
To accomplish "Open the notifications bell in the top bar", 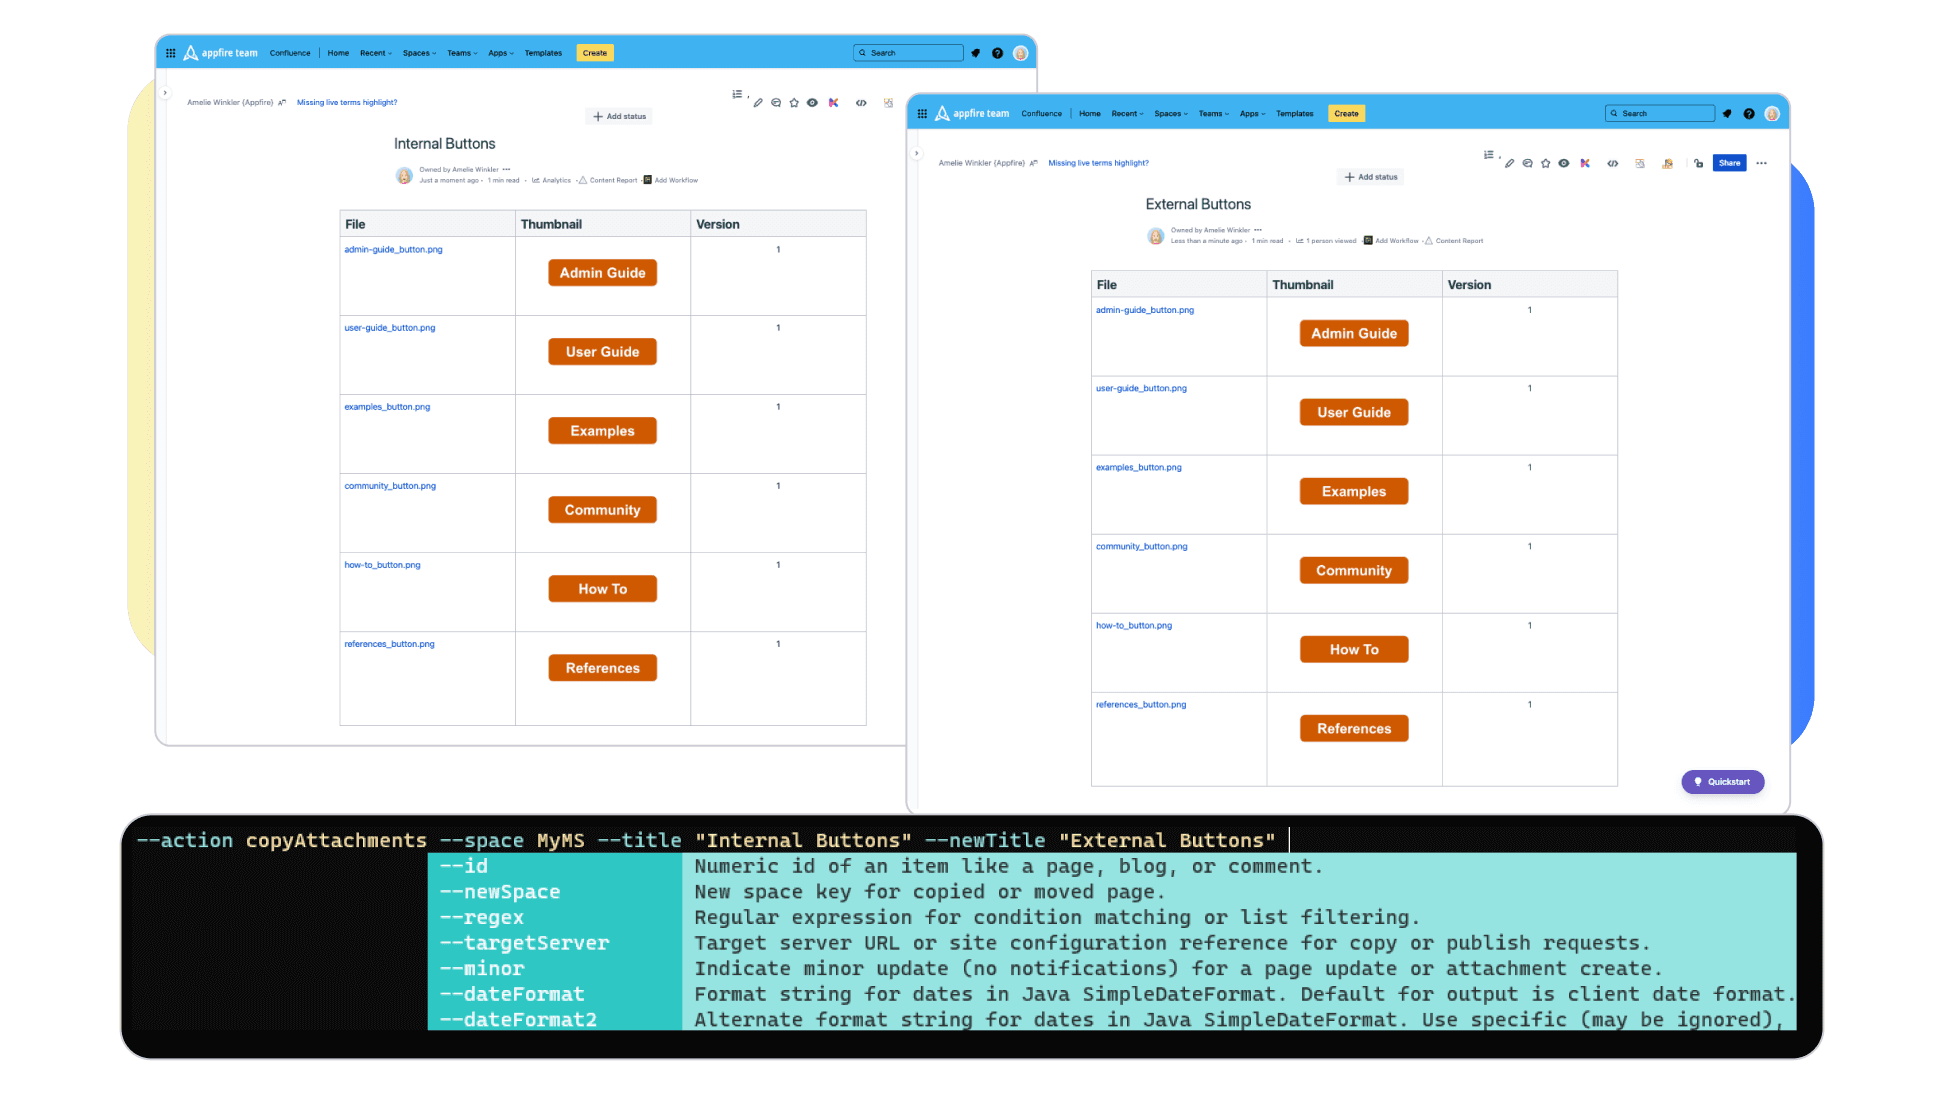I will (1727, 113).
